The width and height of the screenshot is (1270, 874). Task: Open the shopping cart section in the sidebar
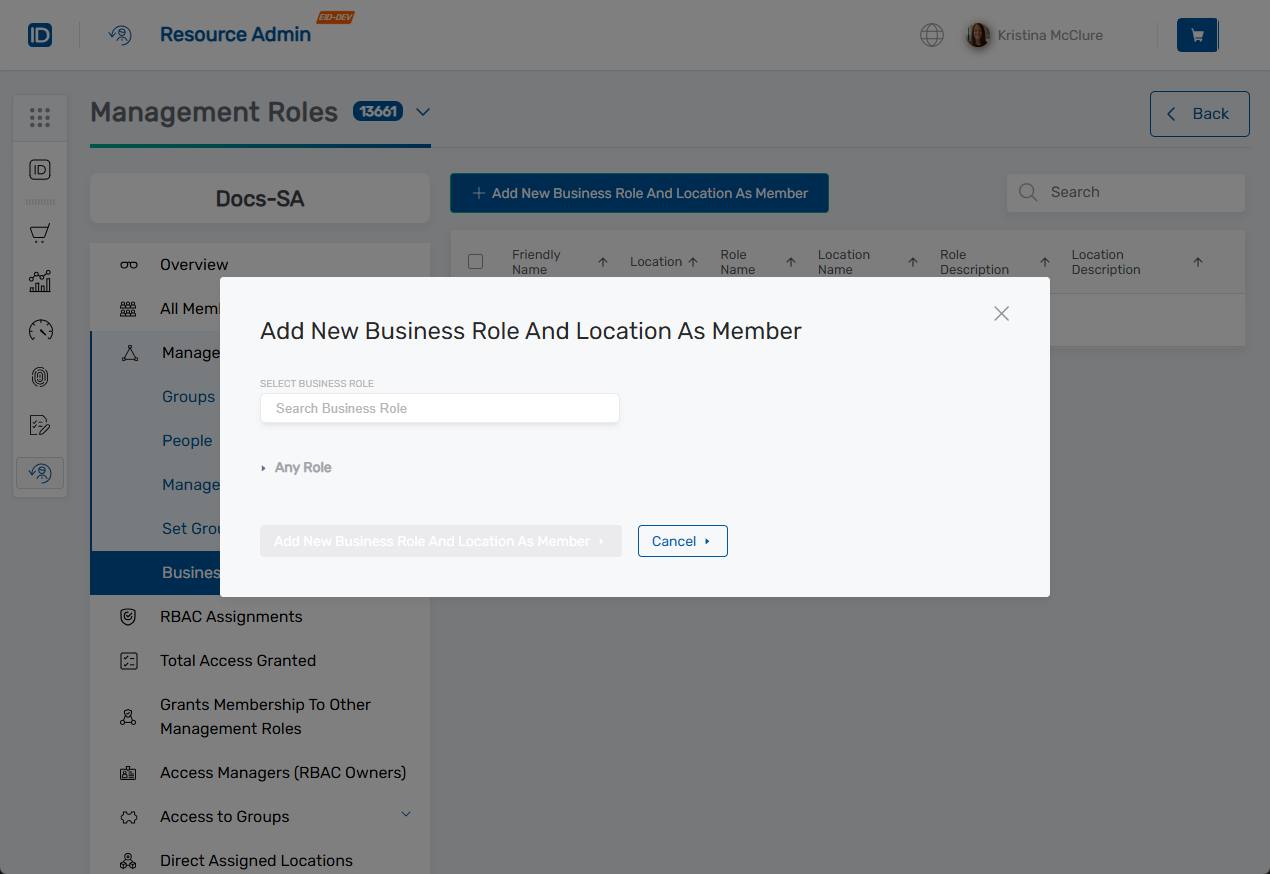tap(40, 233)
